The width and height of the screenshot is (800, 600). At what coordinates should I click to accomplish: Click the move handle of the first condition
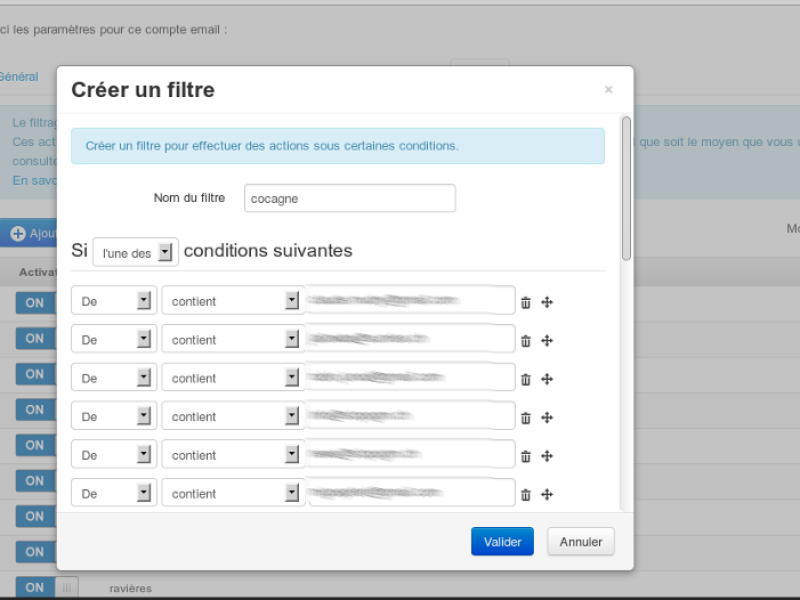click(x=547, y=303)
